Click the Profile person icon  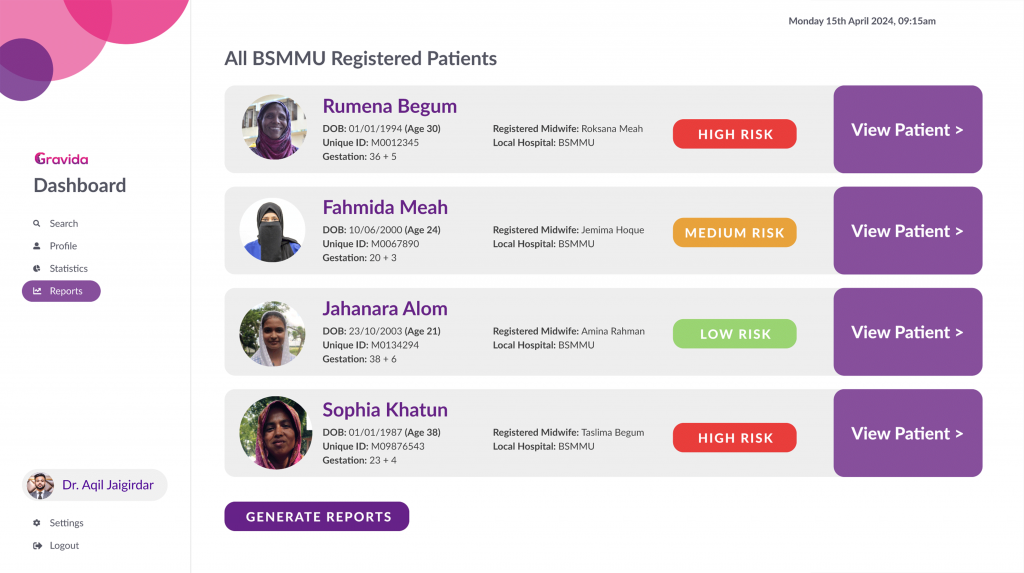[37, 246]
